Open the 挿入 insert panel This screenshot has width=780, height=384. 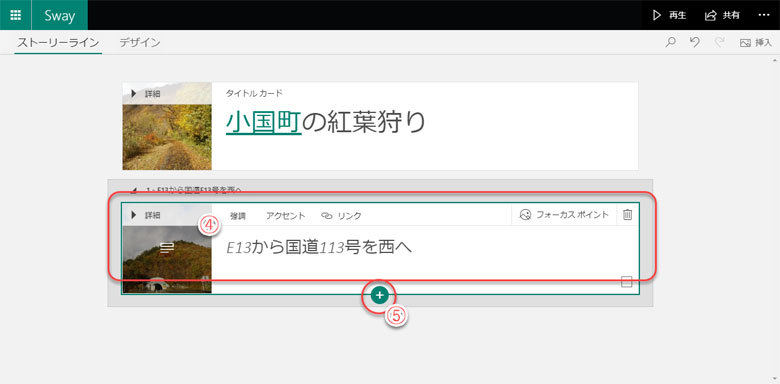[x=756, y=43]
